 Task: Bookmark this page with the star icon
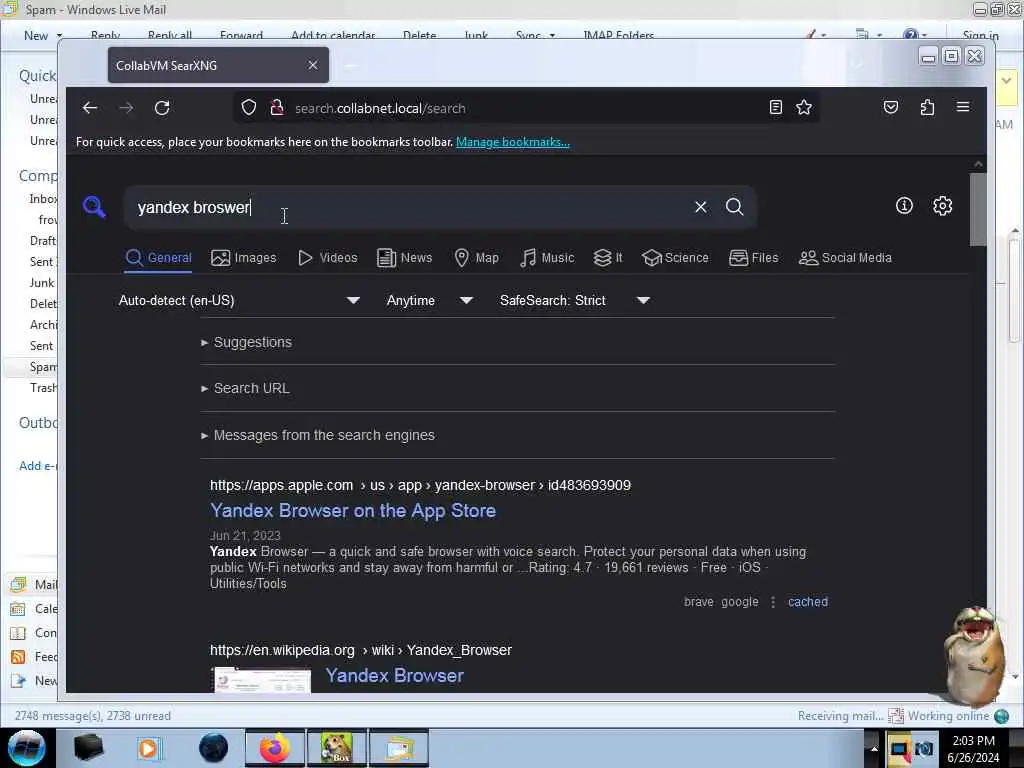coord(804,107)
